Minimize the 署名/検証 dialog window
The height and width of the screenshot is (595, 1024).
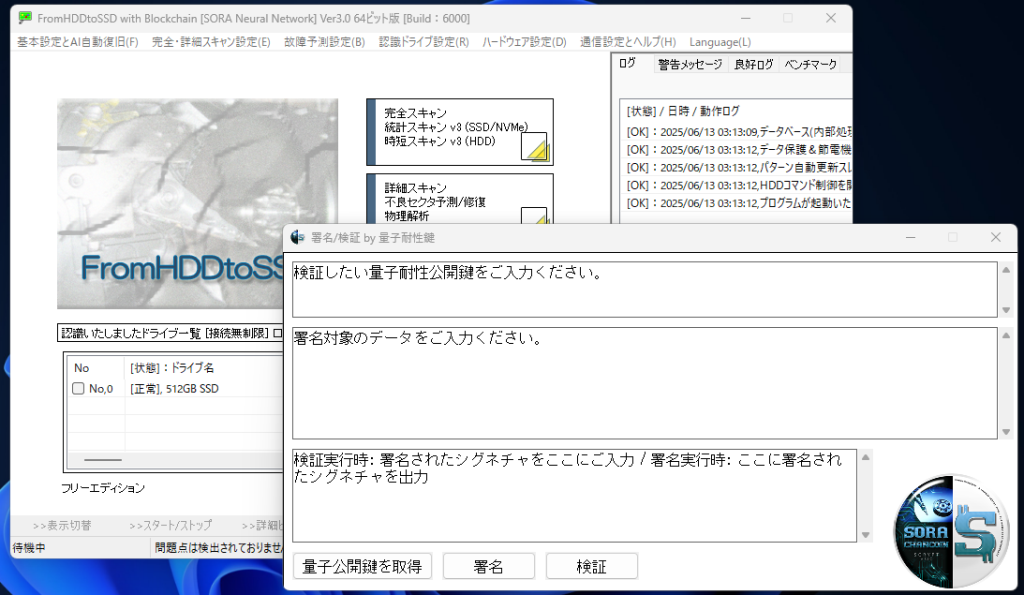(910, 237)
